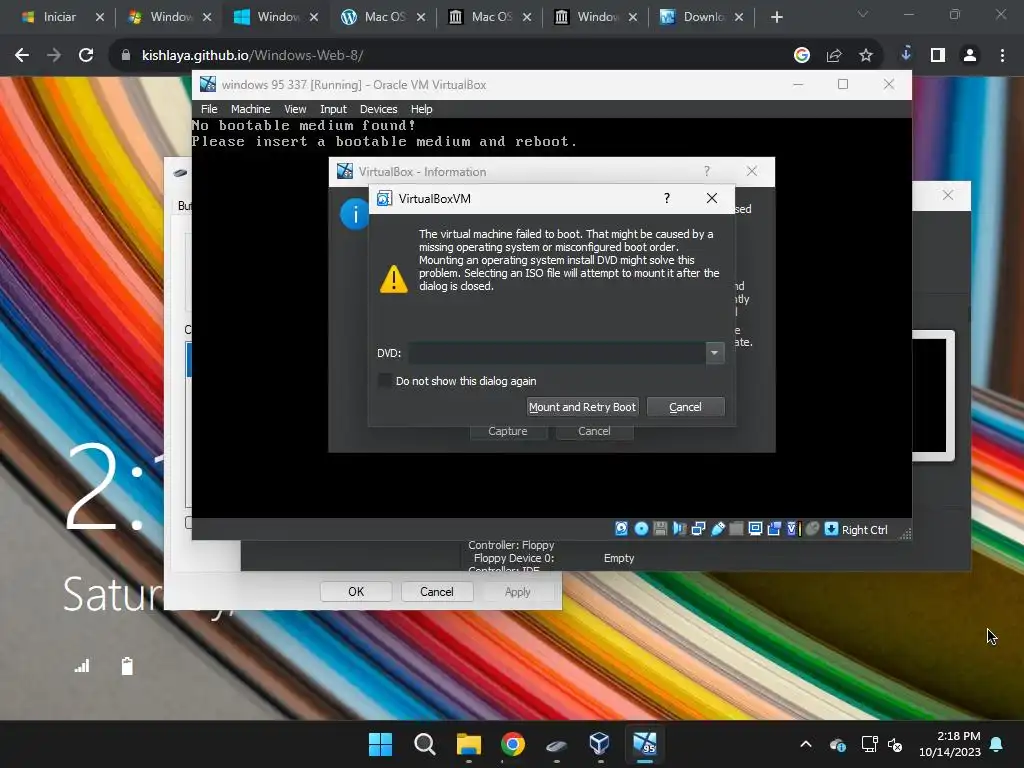1024x768 pixels.
Task: Open the Help menu in VirtualBox
Action: 421,109
